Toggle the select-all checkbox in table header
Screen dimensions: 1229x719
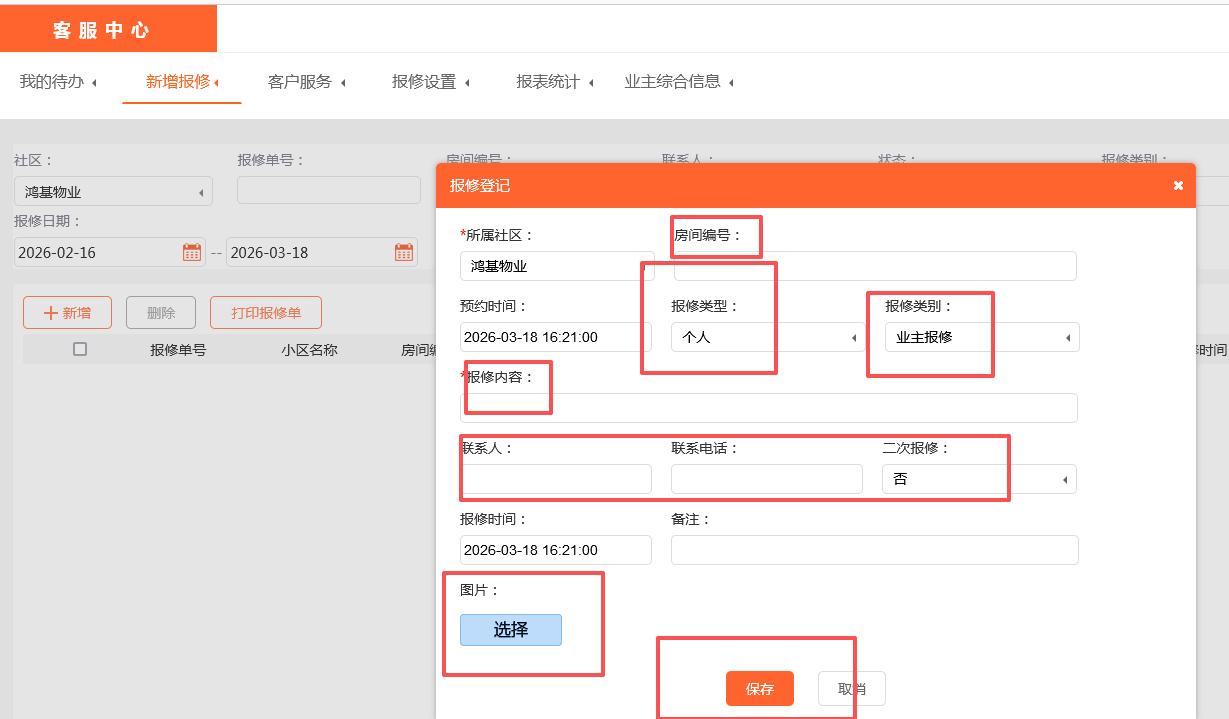(x=80, y=349)
